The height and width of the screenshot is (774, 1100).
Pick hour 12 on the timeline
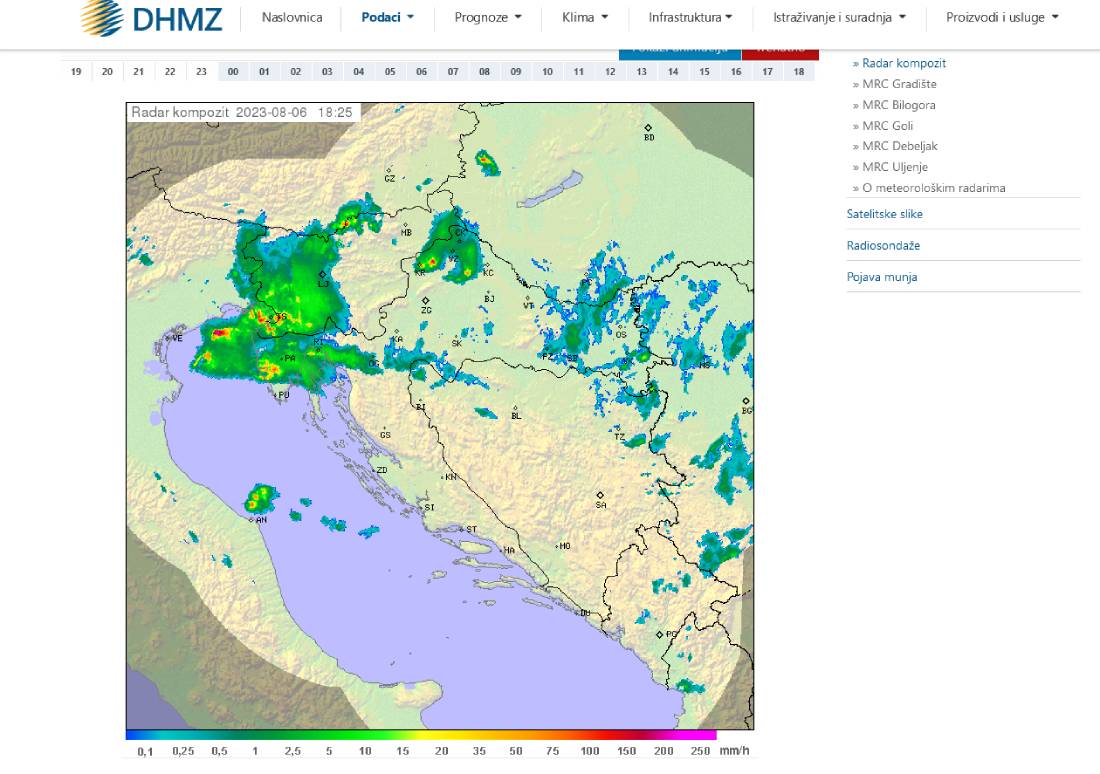coord(610,72)
